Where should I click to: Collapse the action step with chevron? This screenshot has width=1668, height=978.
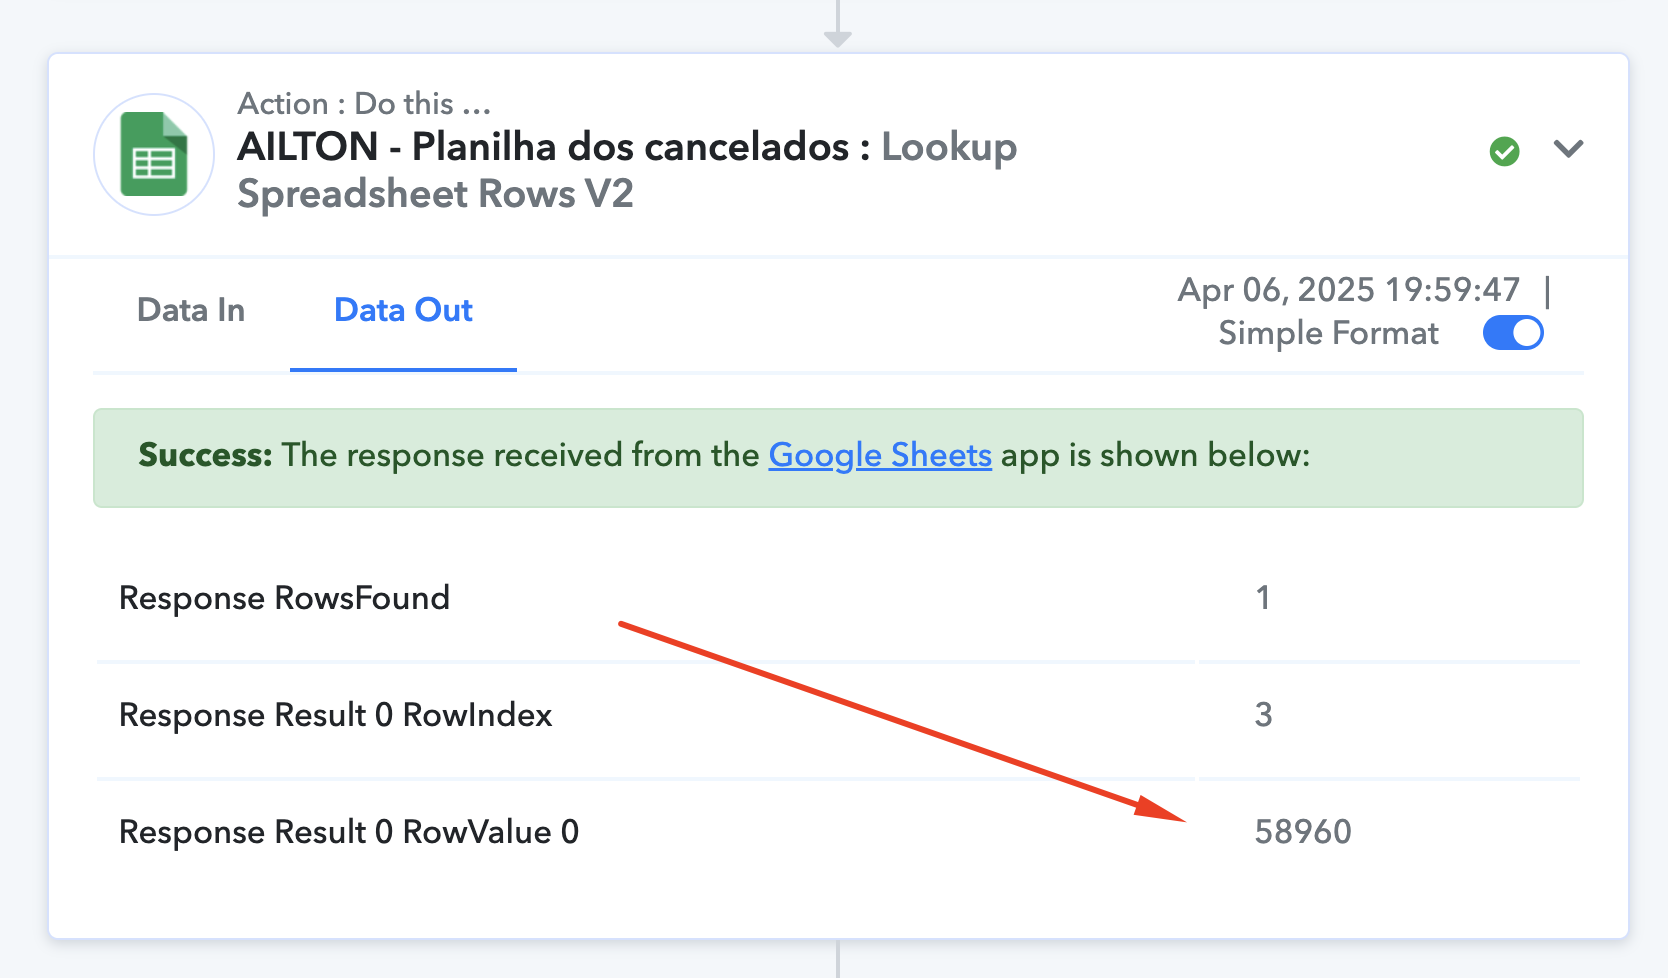(x=1568, y=149)
